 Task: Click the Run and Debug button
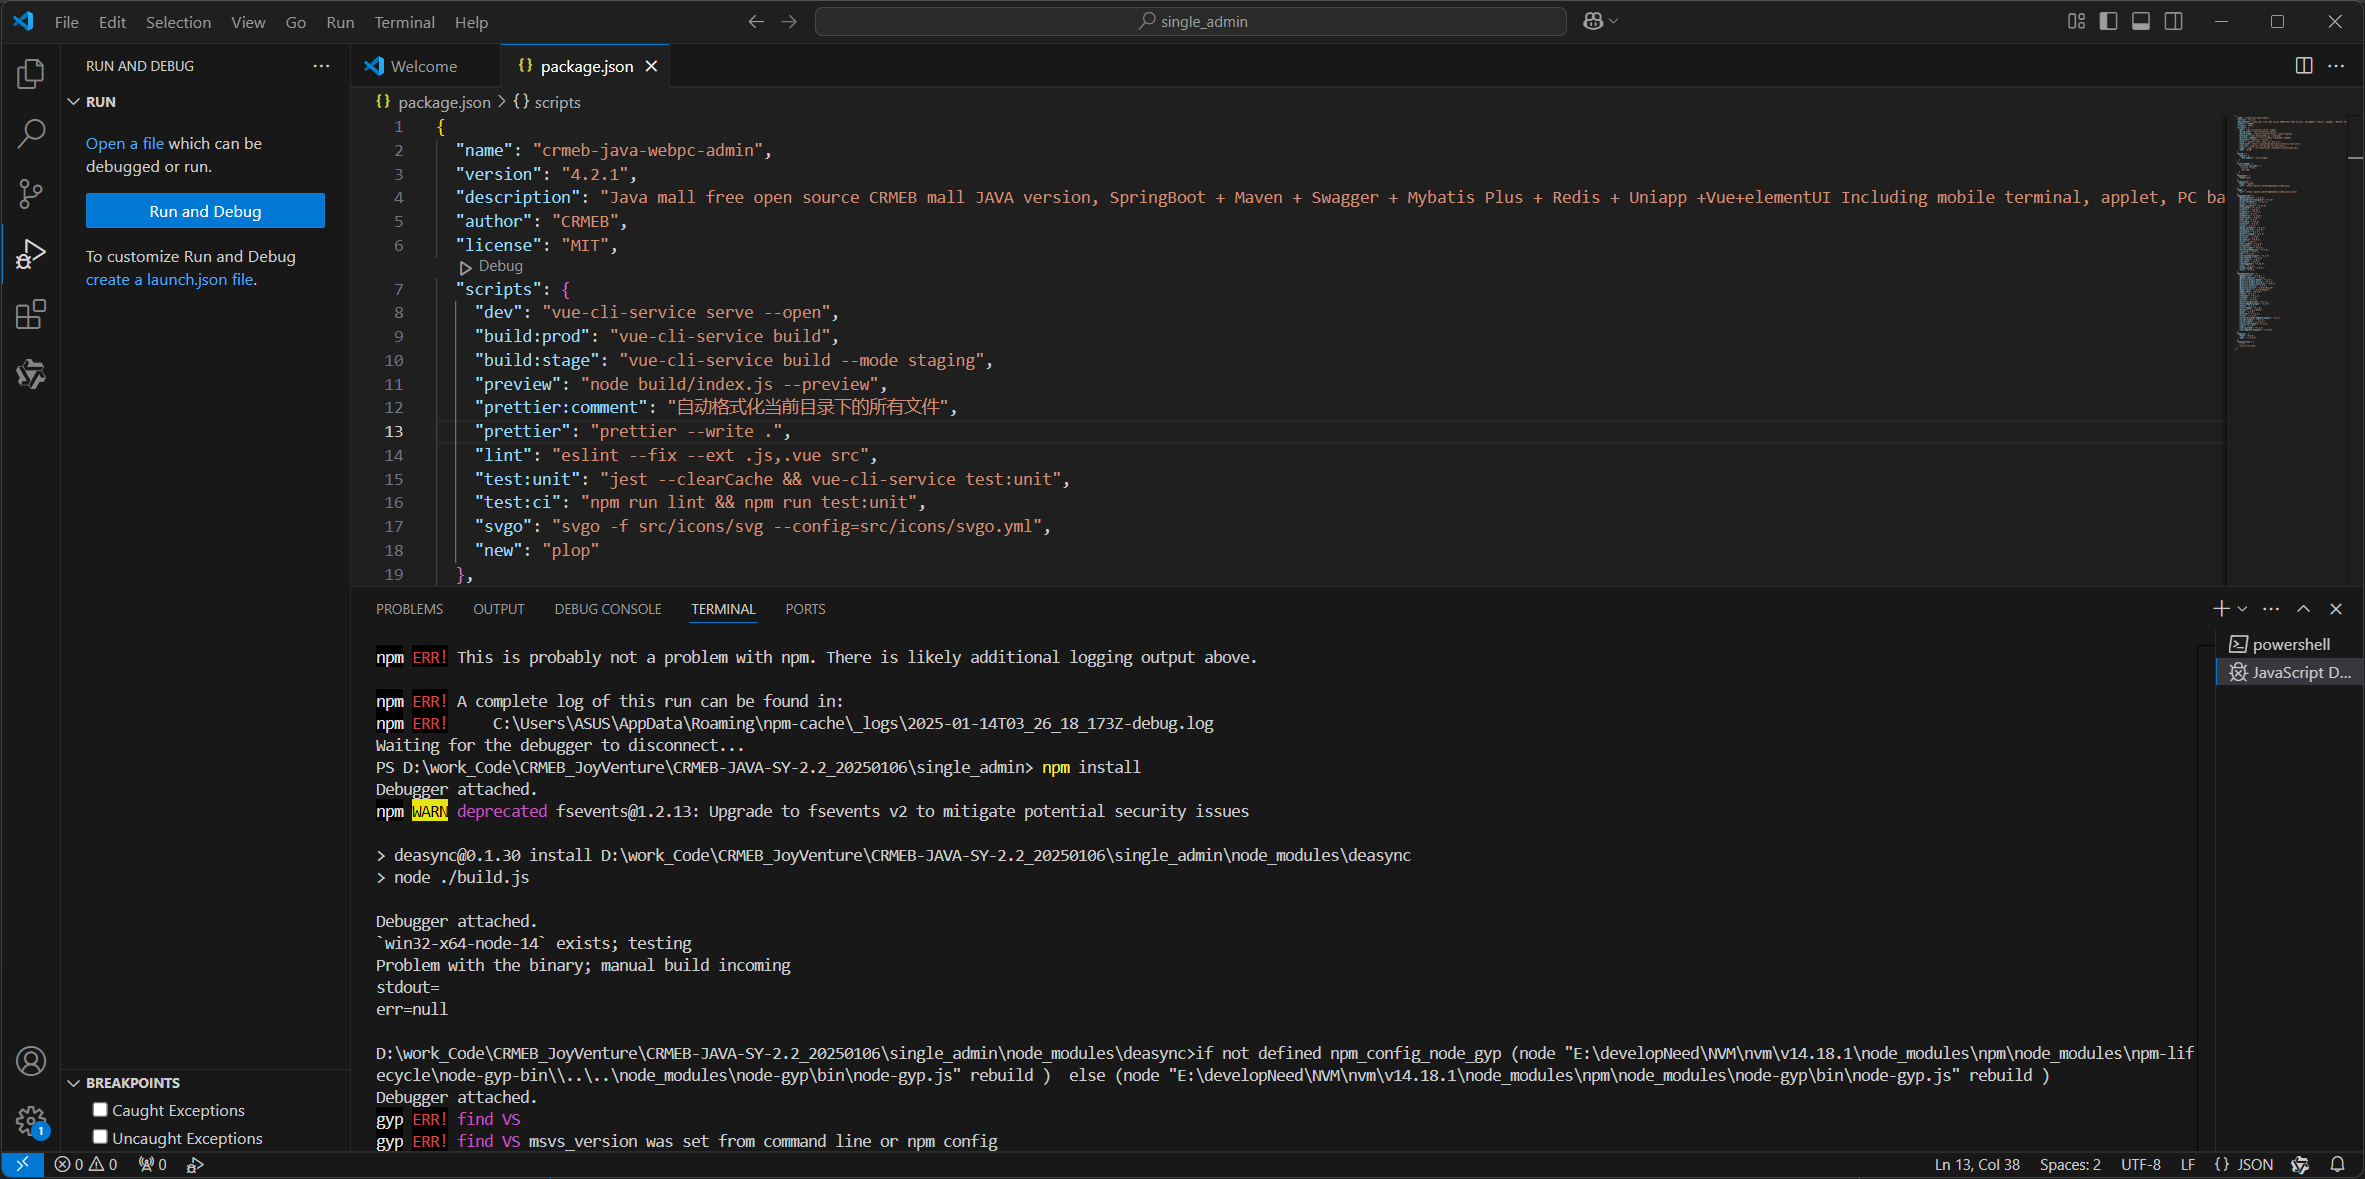[205, 211]
